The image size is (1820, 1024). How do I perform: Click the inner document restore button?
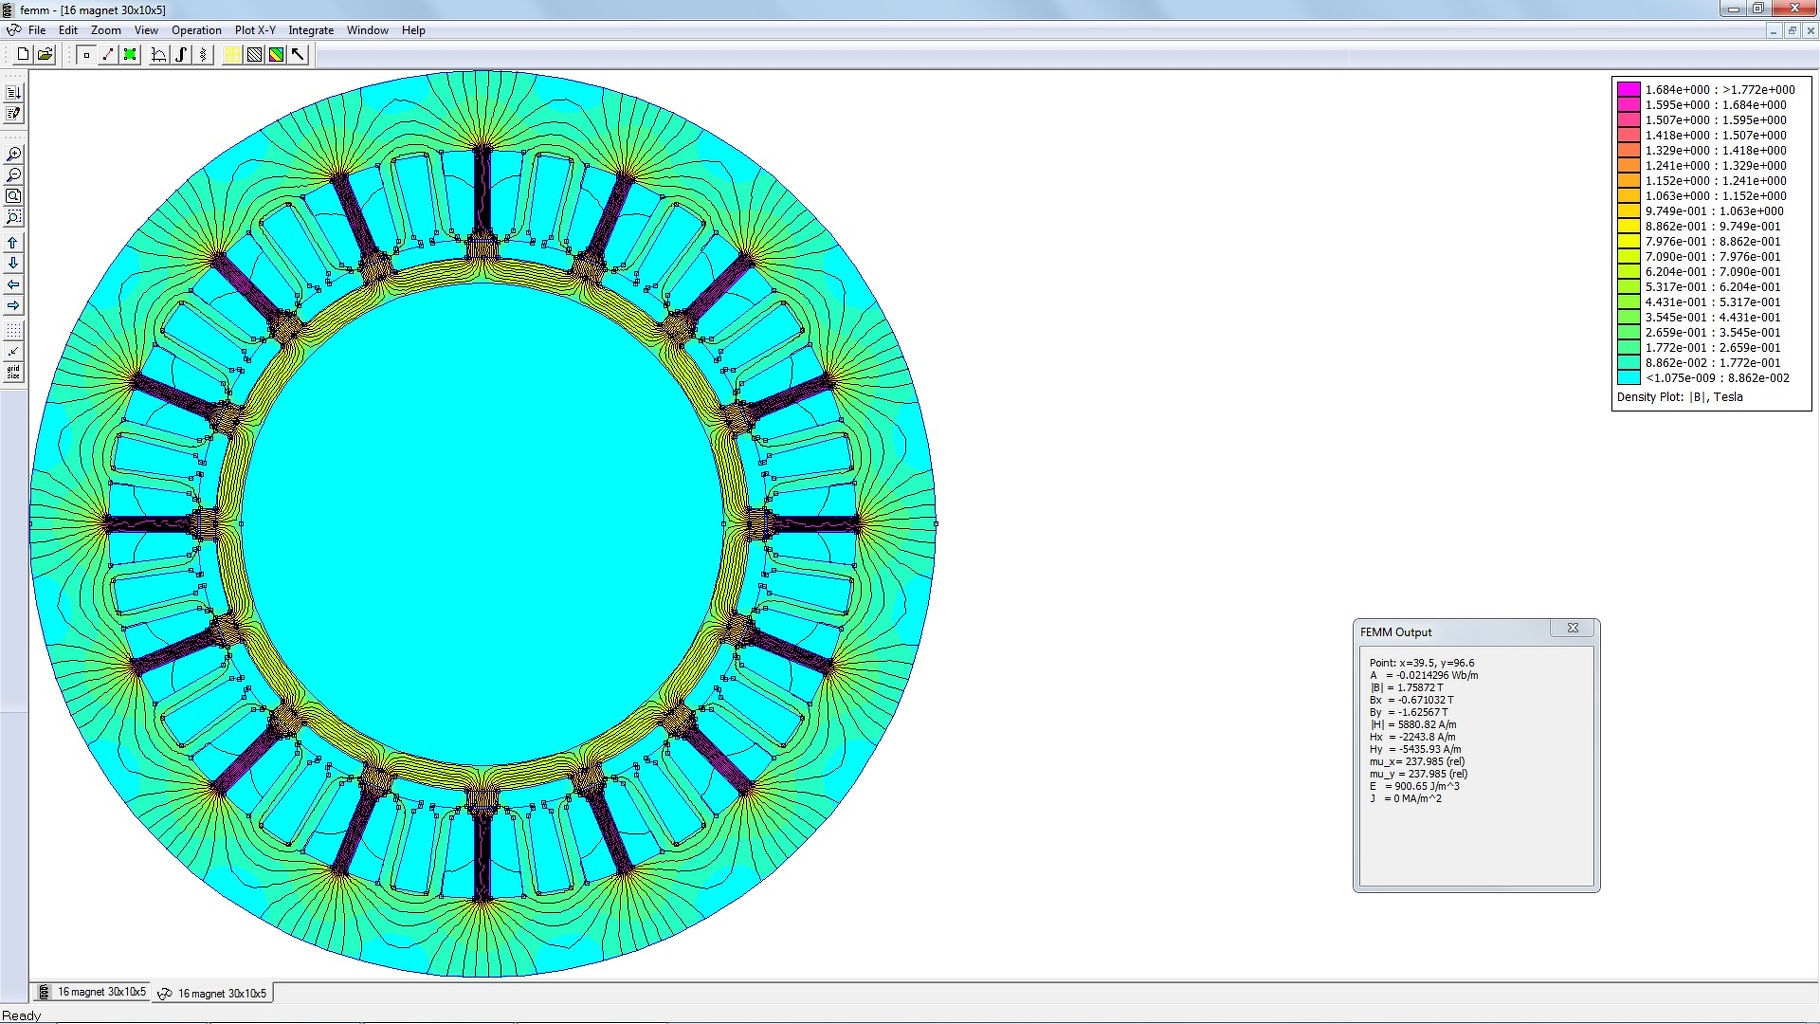1792,31
